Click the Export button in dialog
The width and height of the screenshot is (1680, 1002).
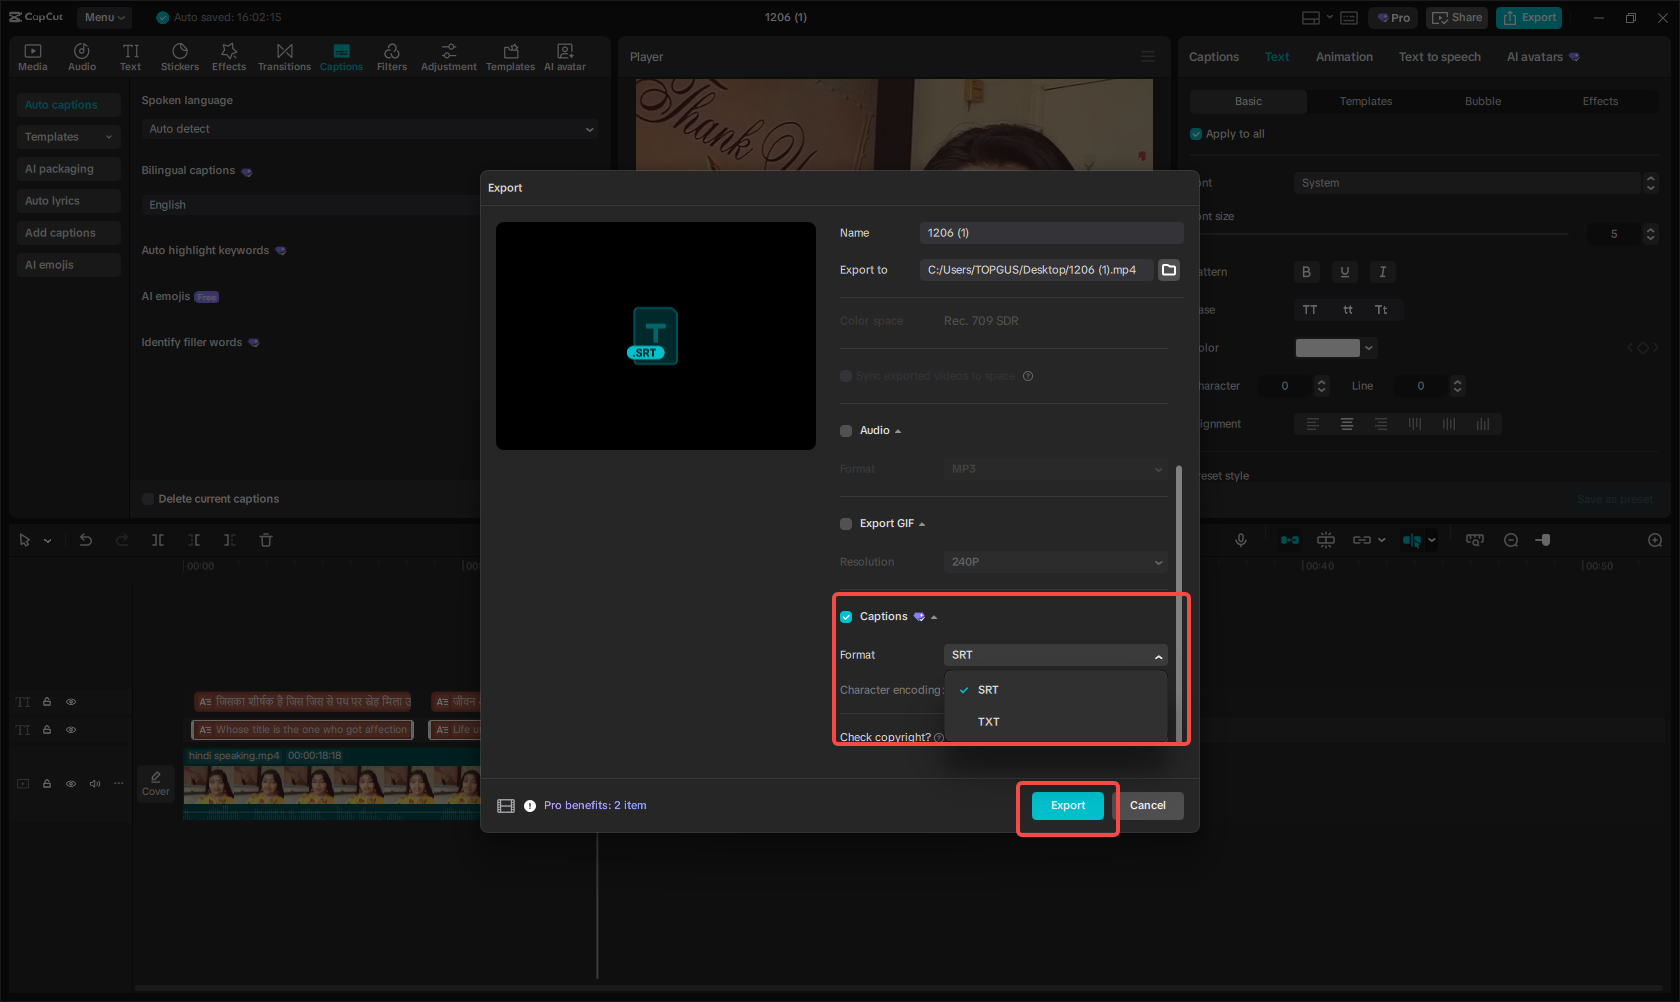[1068, 806]
